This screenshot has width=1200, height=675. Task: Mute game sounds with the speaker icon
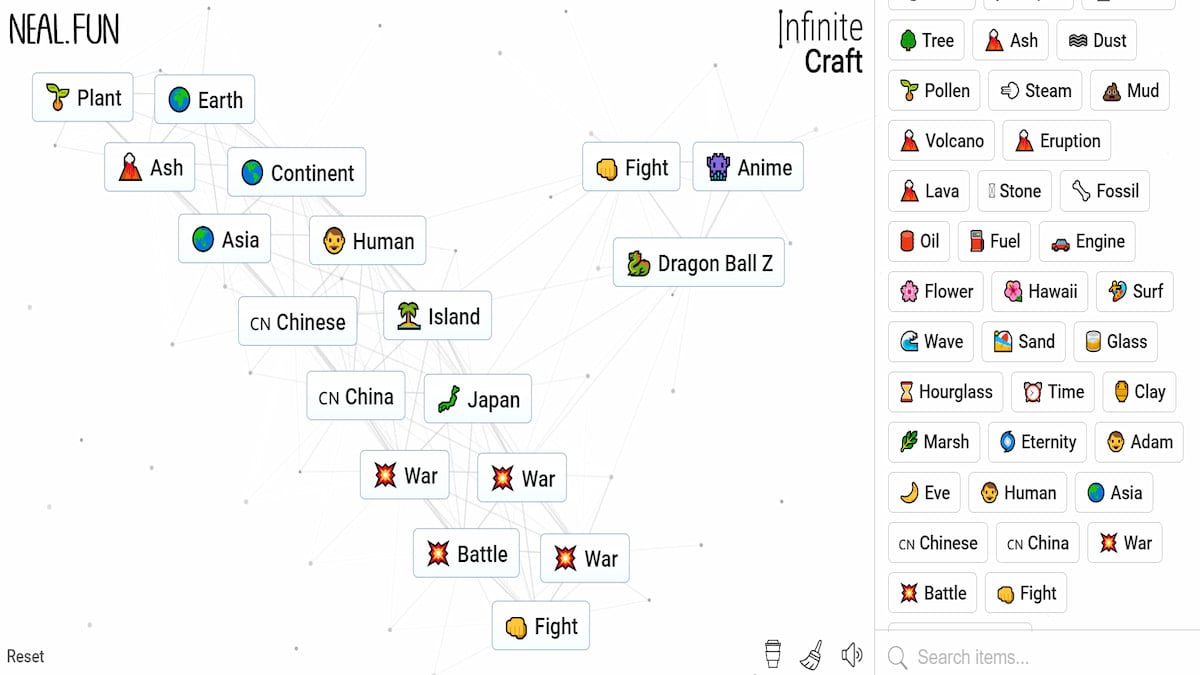[x=851, y=654]
